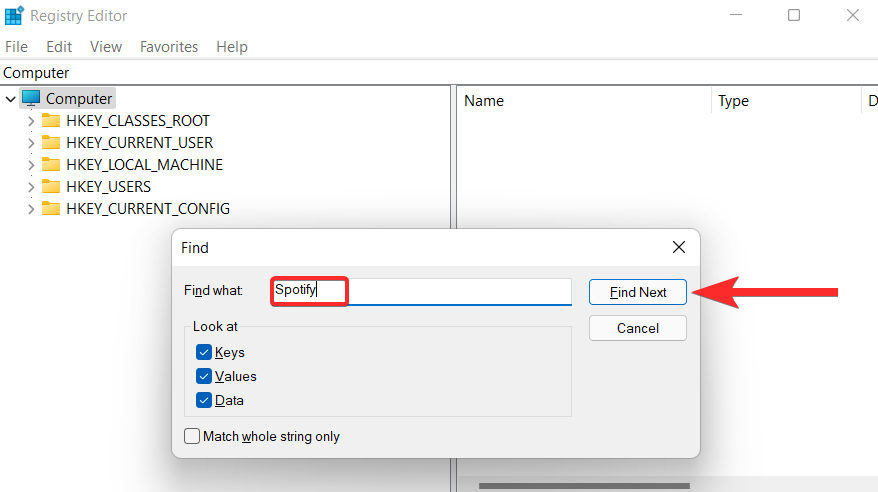The height and width of the screenshot is (492, 878).
Task: Open the File menu
Action: click(x=16, y=46)
